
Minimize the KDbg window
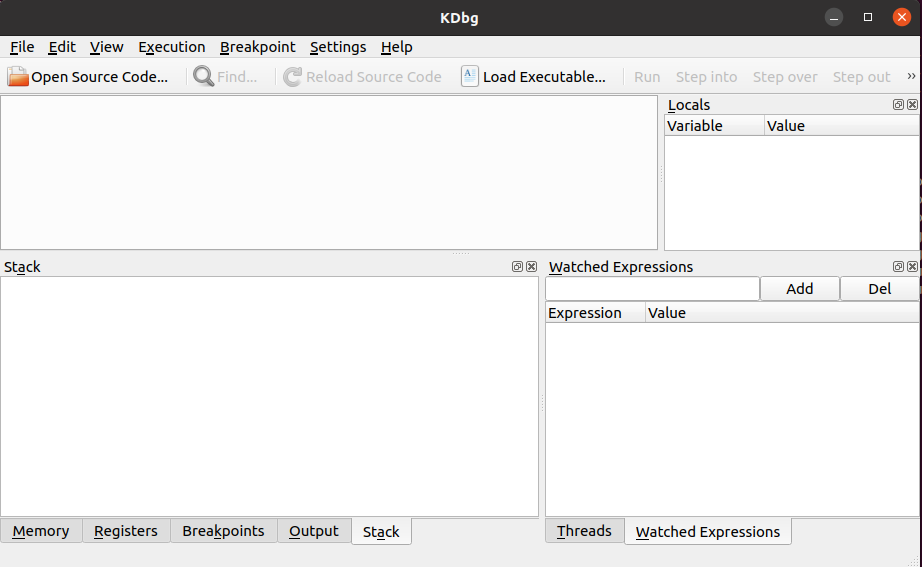[x=834, y=17]
